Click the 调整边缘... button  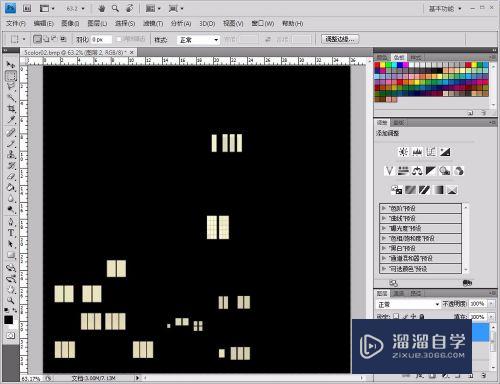pyautogui.click(x=340, y=39)
